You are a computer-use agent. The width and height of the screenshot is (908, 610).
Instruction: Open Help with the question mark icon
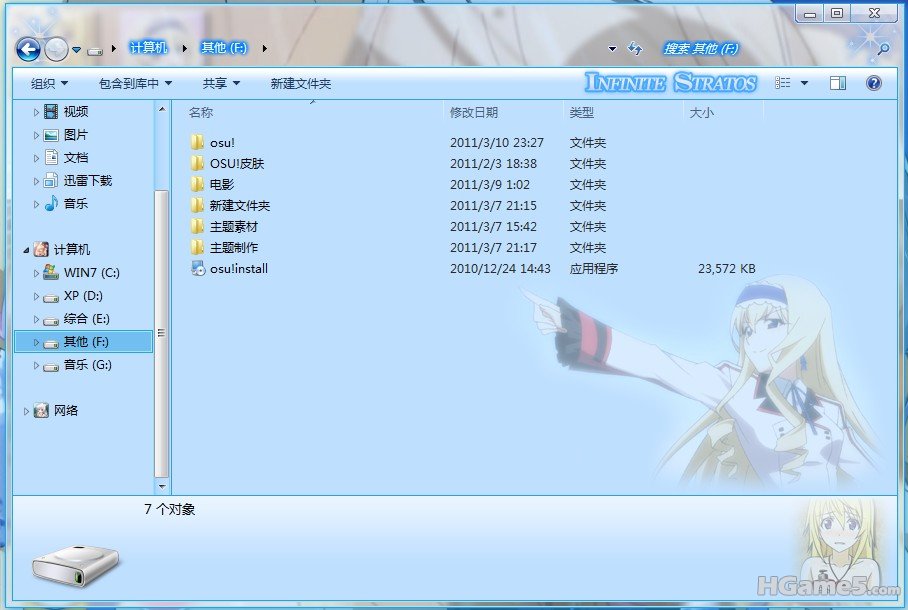click(x=874, y=83)
